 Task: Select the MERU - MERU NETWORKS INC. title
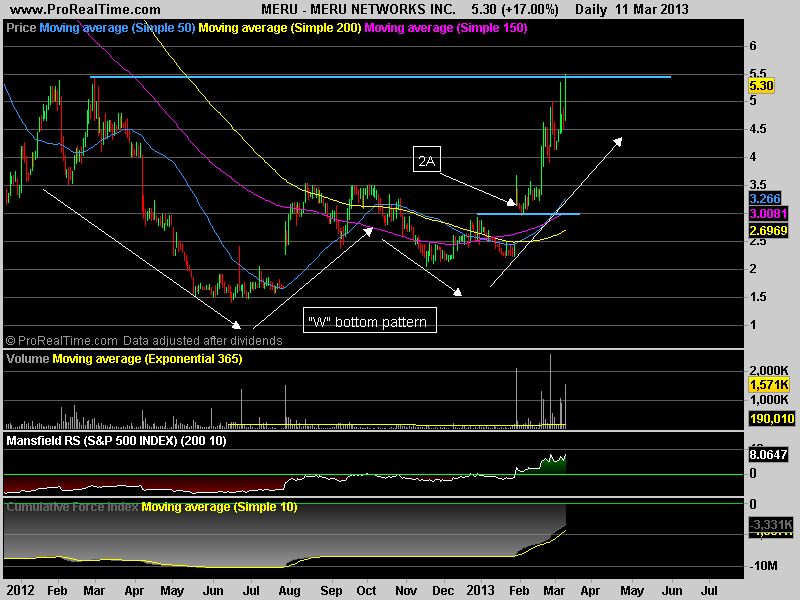(358, 9)
